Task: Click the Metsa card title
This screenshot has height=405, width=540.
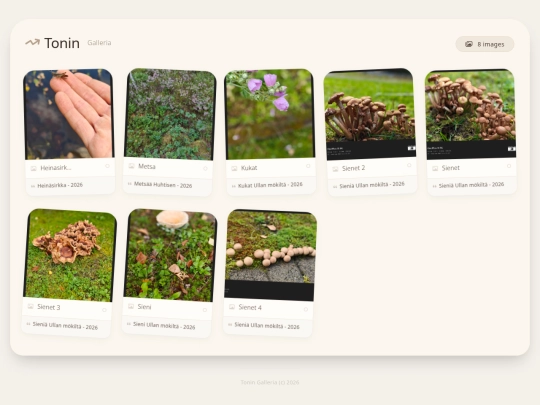Action: coord(147,166)
